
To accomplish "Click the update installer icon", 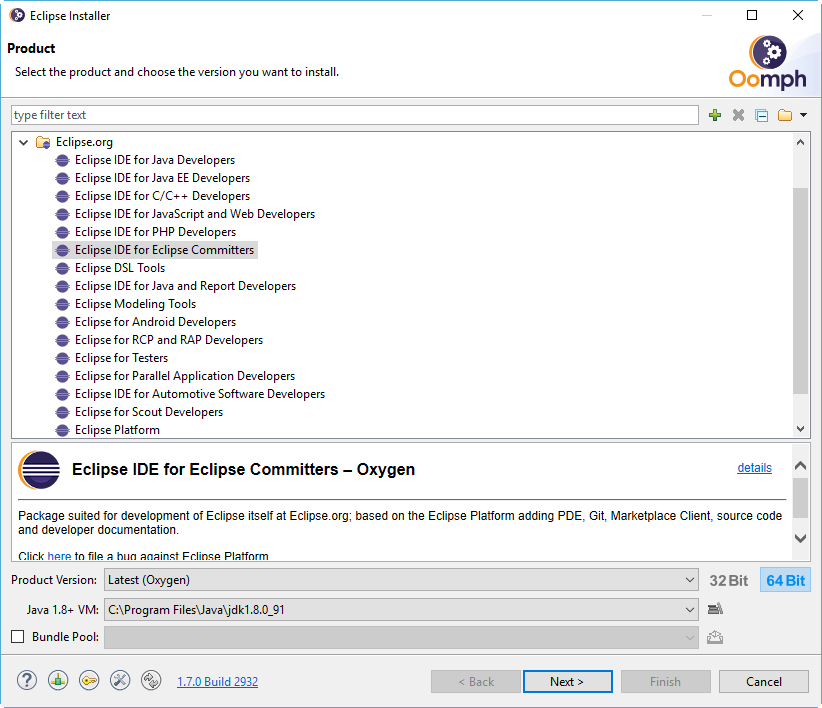I will coord(58,681).
